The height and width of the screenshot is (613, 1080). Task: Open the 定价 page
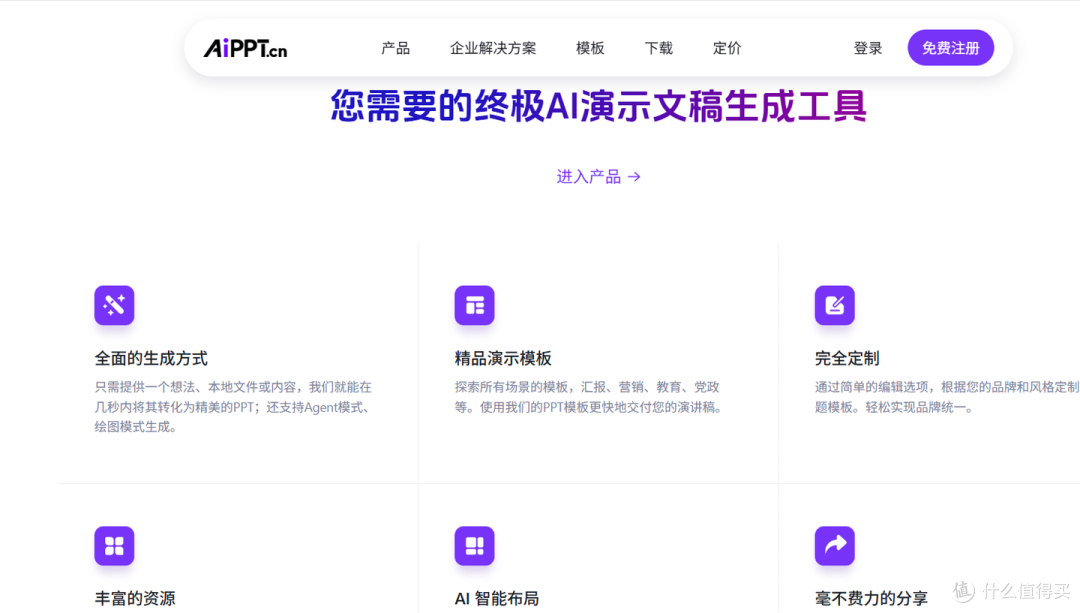pyautogui.click(x=727, y=48)
